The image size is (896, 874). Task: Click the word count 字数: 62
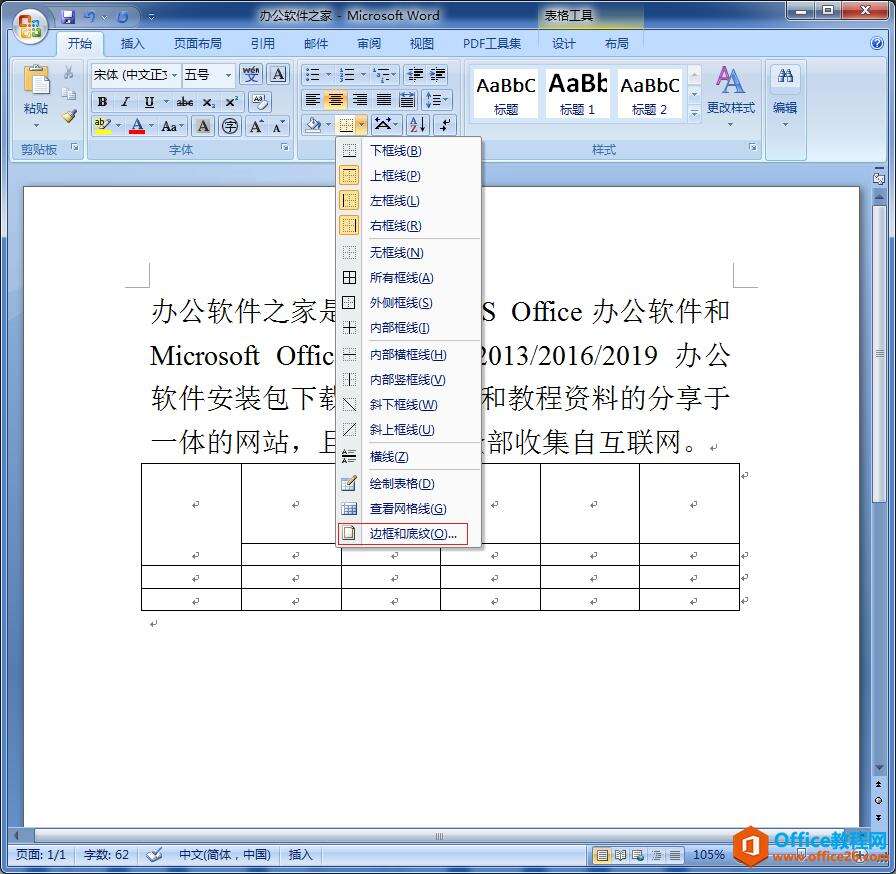tap(106, 855)
